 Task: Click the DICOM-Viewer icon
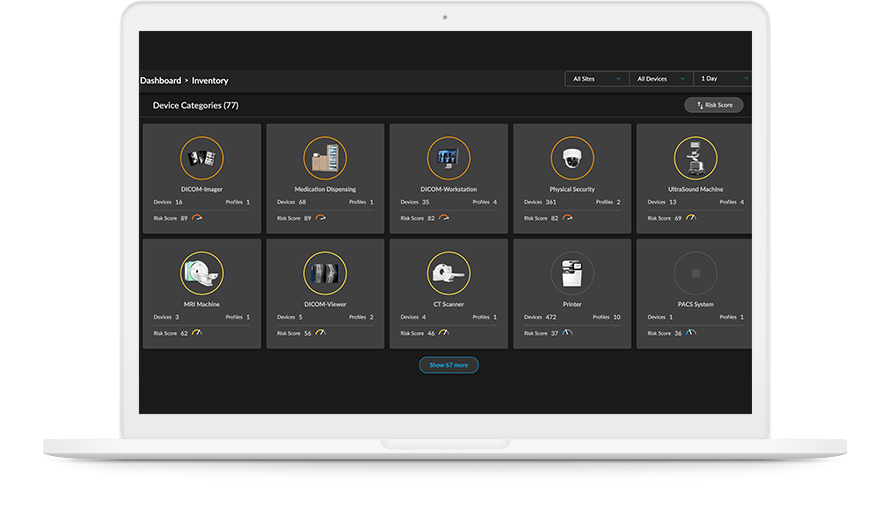click(x=325, y=273)
